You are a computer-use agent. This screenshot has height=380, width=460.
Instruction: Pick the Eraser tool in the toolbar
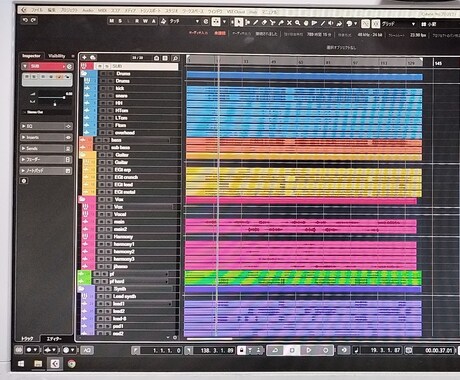(x=264, y=23)
